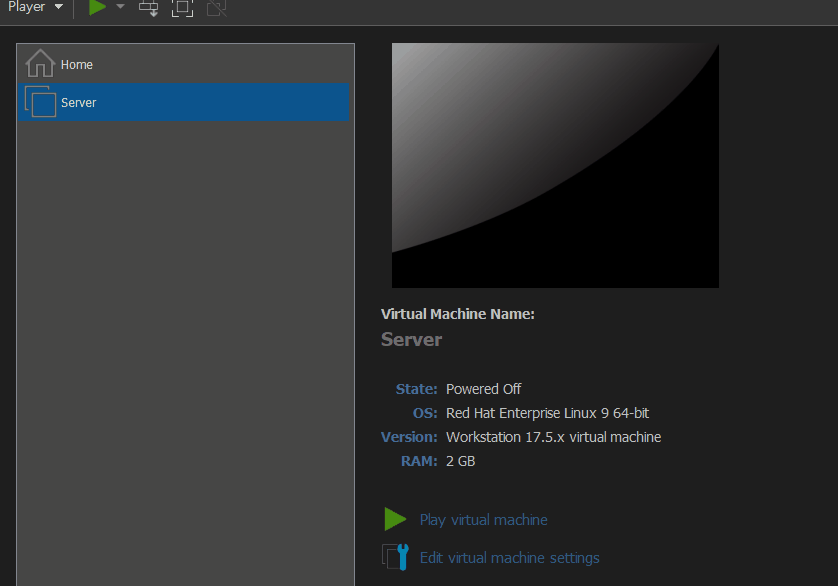
Task: Click the Virtual Machine Name label
Action: coord(457,314)
